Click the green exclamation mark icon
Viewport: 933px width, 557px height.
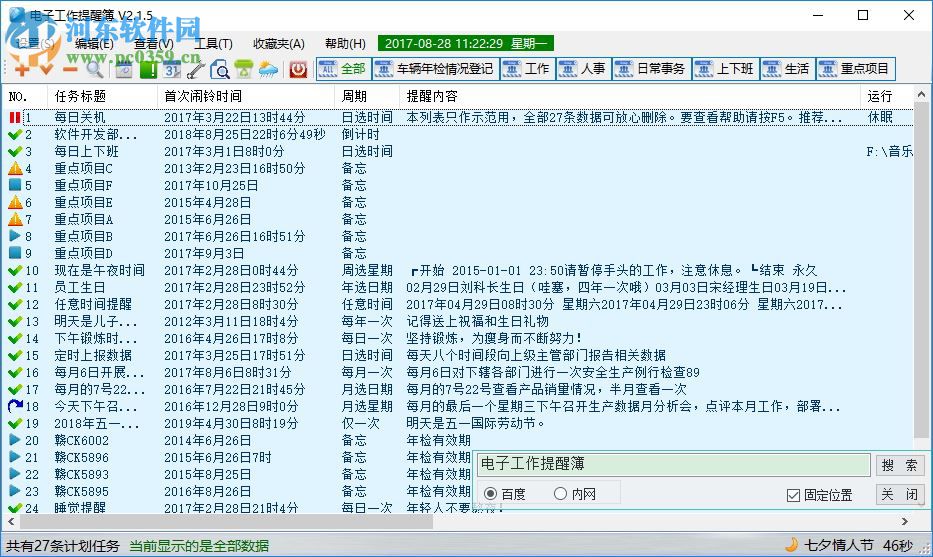pos(148,70)
